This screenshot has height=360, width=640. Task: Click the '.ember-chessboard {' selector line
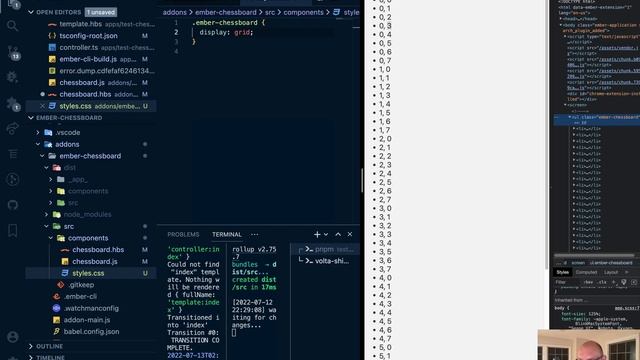pyautogui.click(x=228, y=22)
